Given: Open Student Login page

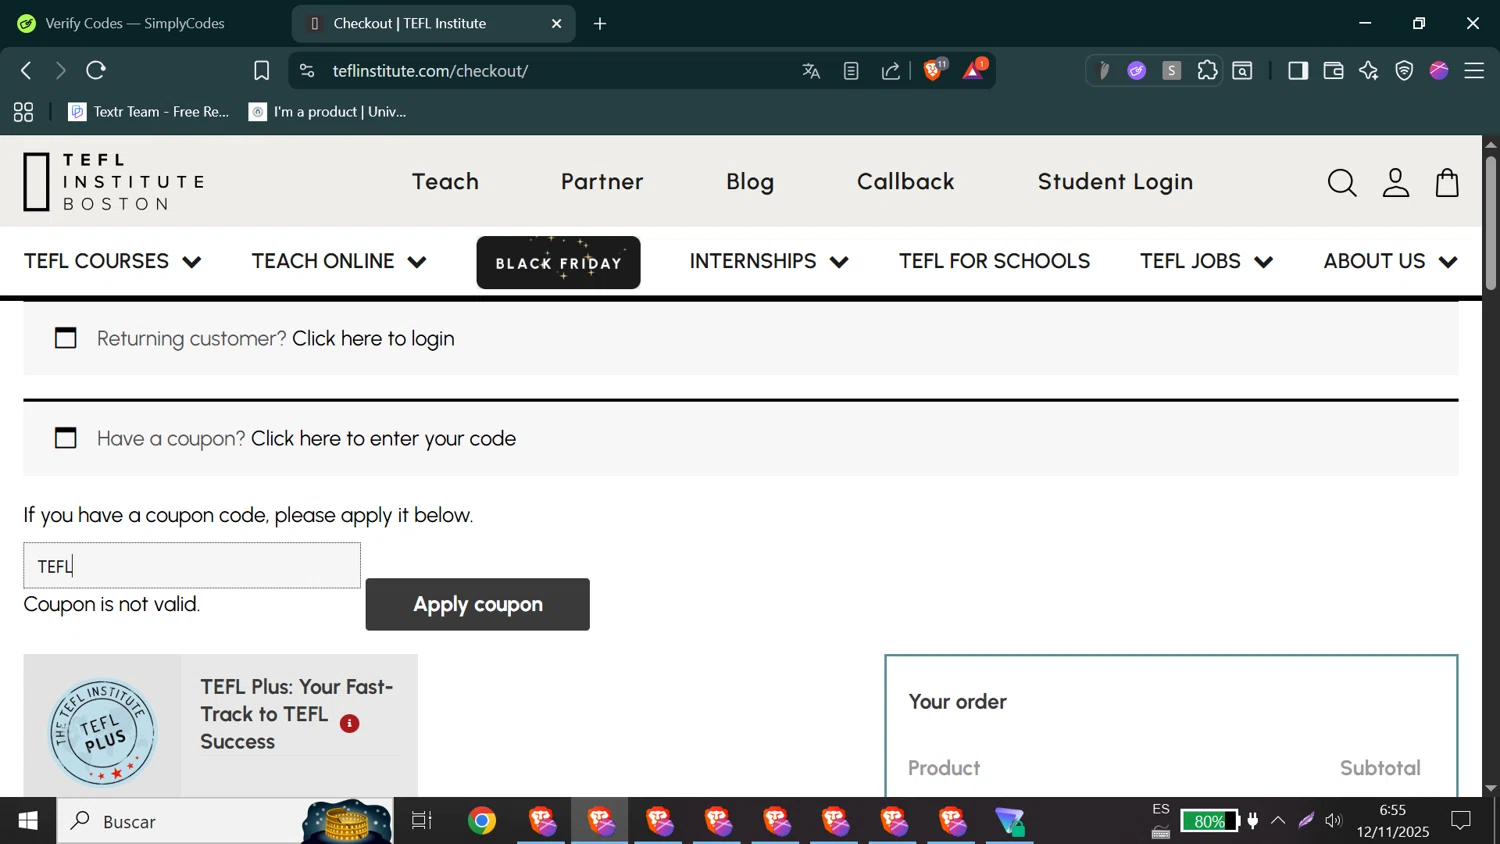Looking at the screenshot, I should click(x=1115, y=182).
